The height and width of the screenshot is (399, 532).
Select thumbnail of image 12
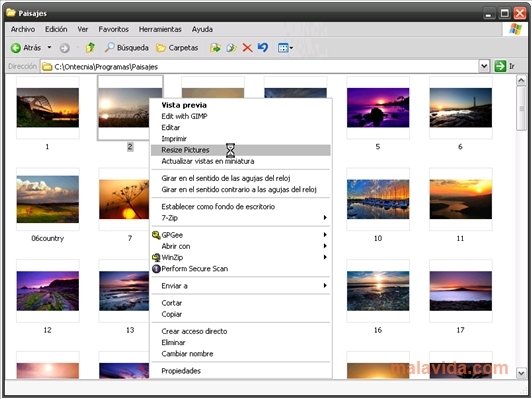coord(48,291)
